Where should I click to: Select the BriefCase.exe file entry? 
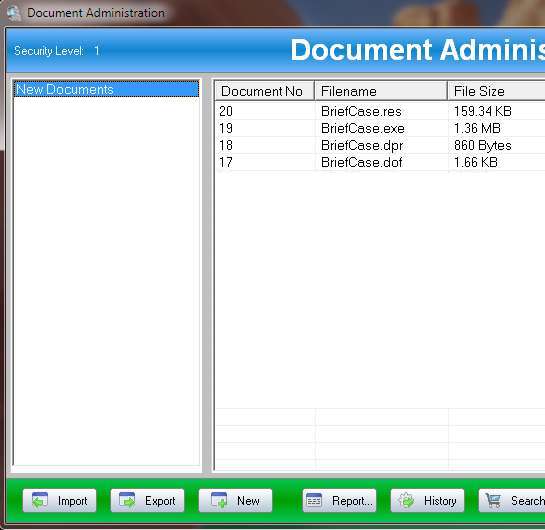coord(363,128)
